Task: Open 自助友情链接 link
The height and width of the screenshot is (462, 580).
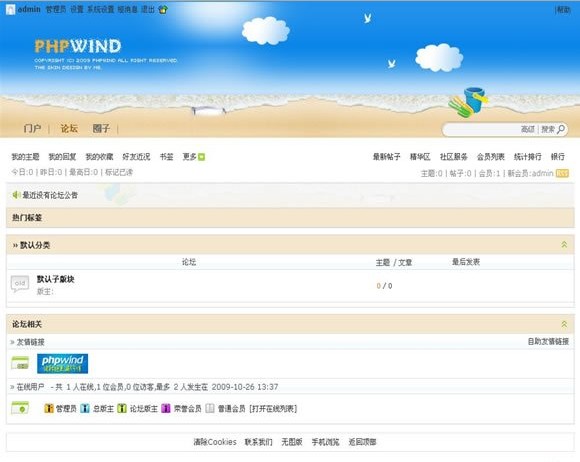Action: coord(548,342)
